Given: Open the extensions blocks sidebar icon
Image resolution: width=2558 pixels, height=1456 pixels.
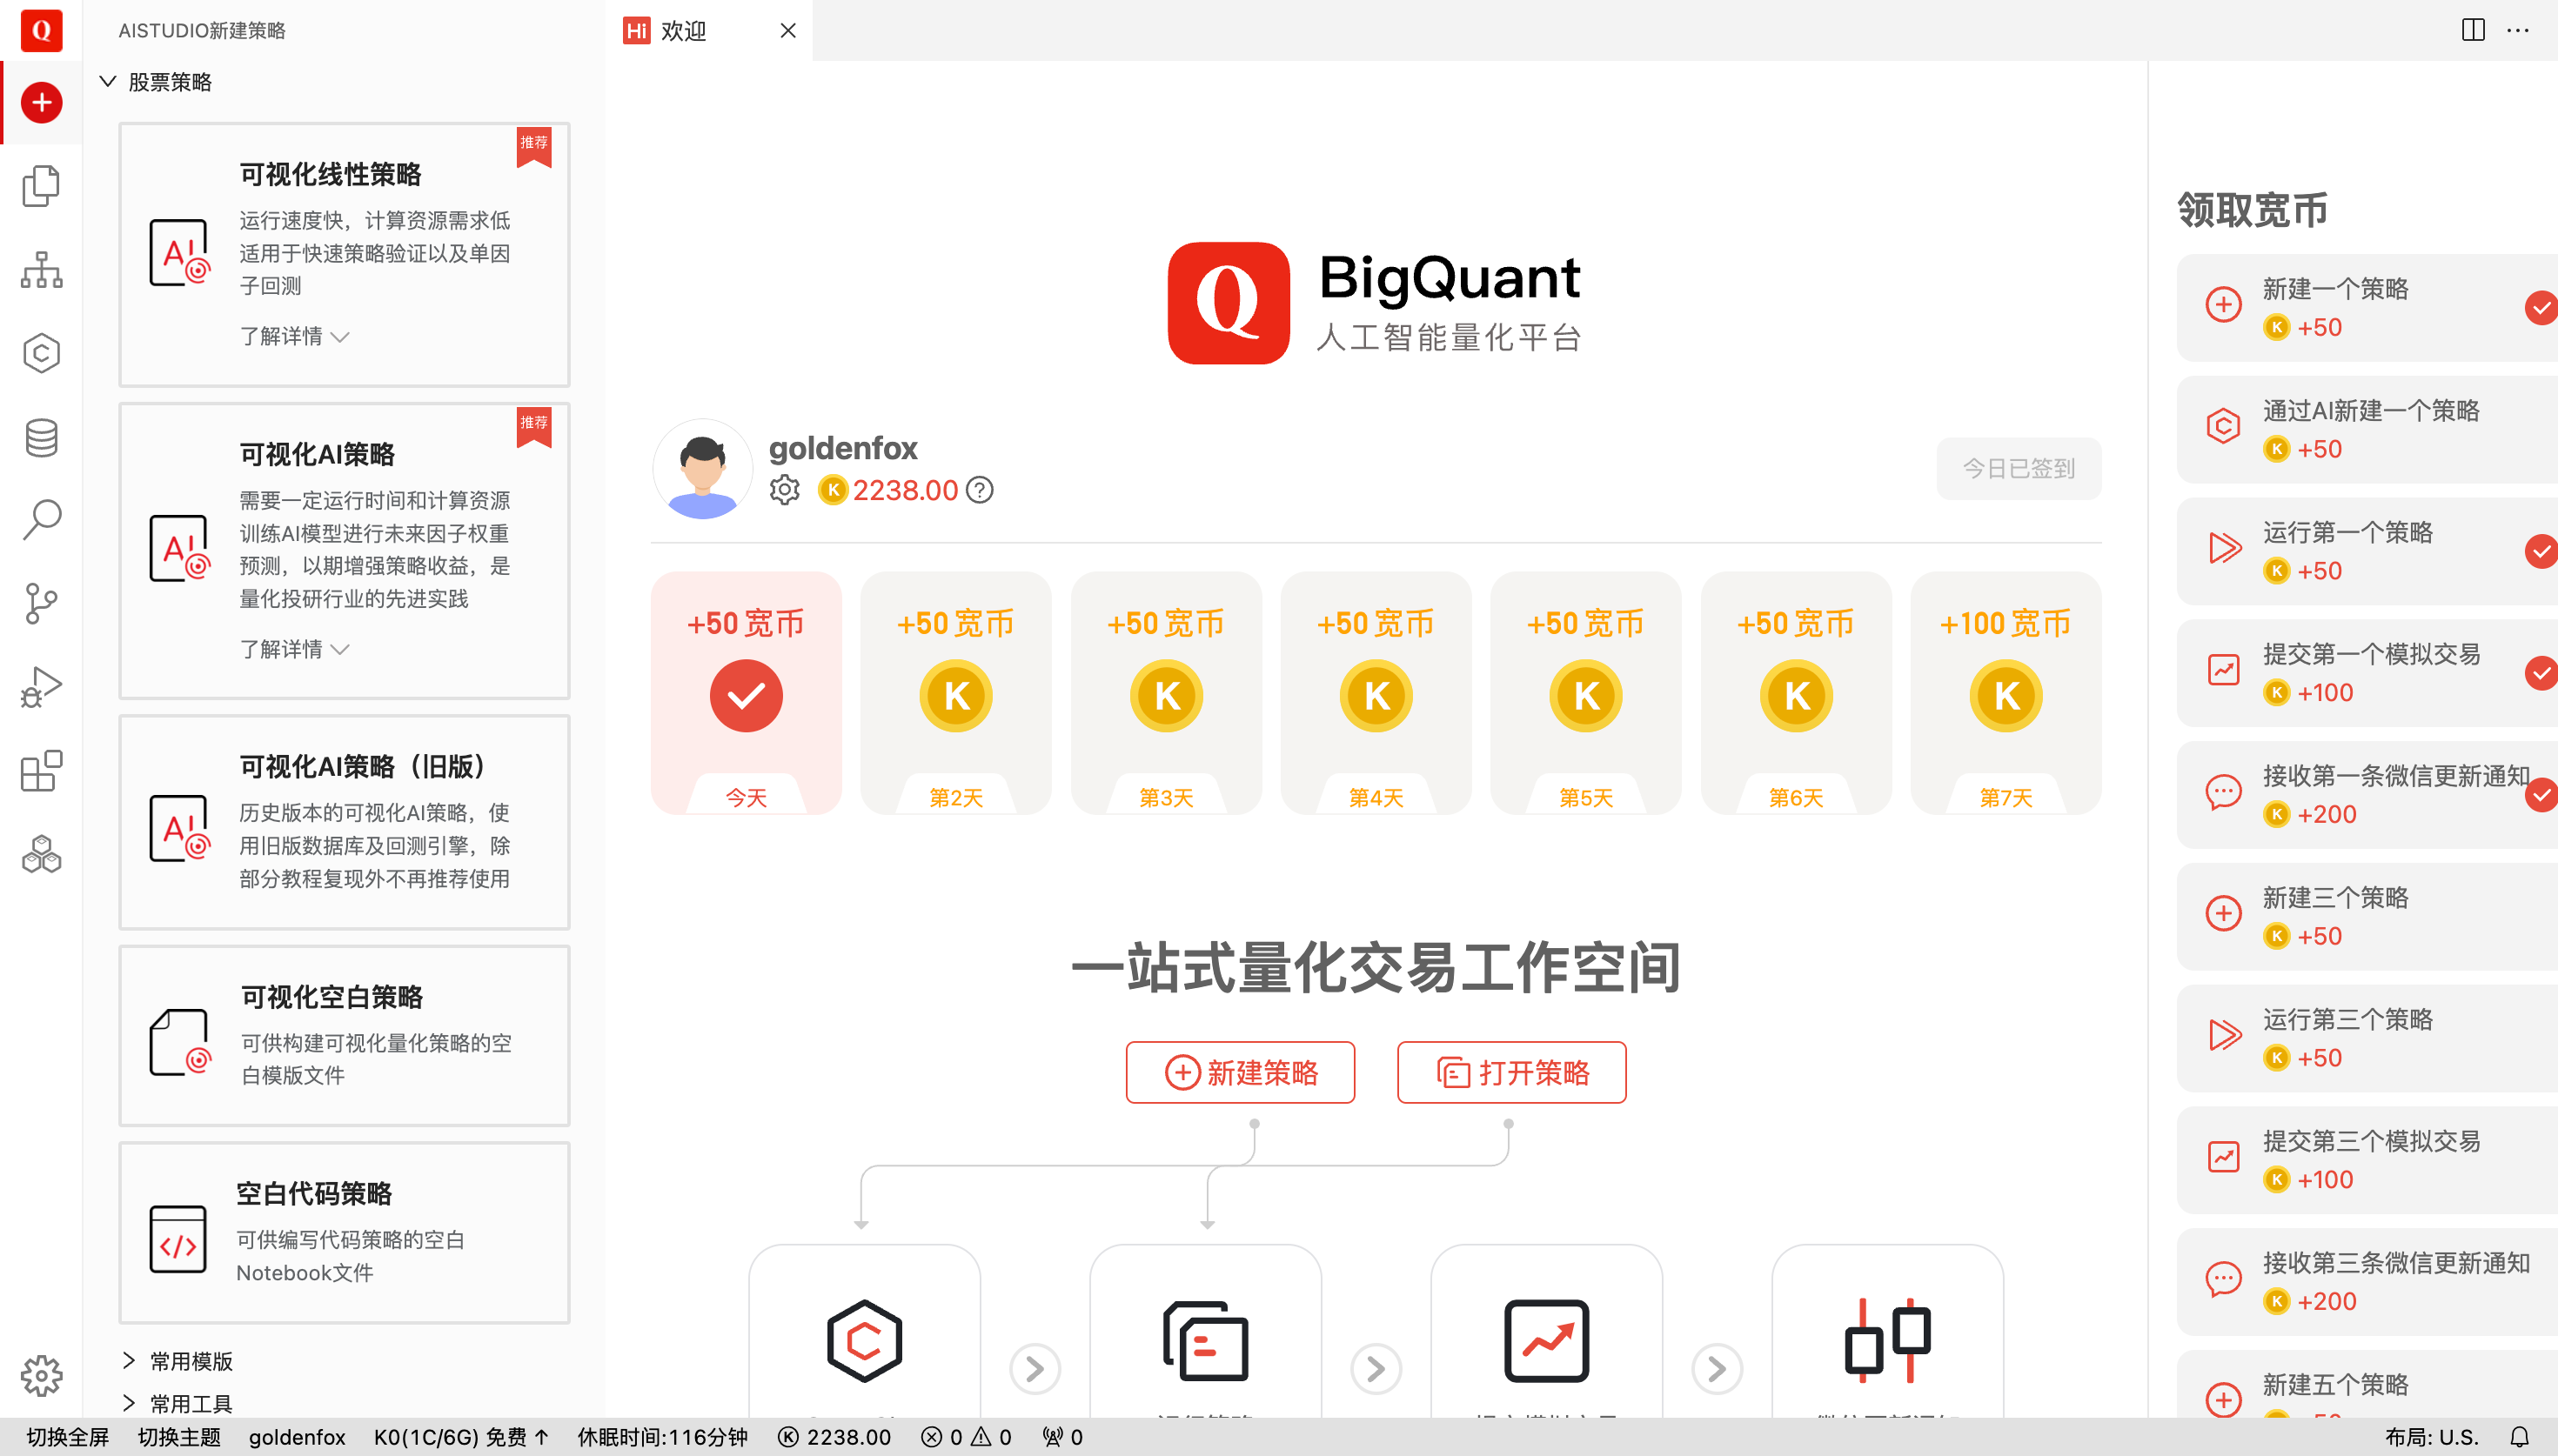Looking at the screenshot, I should tap(41, 771).
